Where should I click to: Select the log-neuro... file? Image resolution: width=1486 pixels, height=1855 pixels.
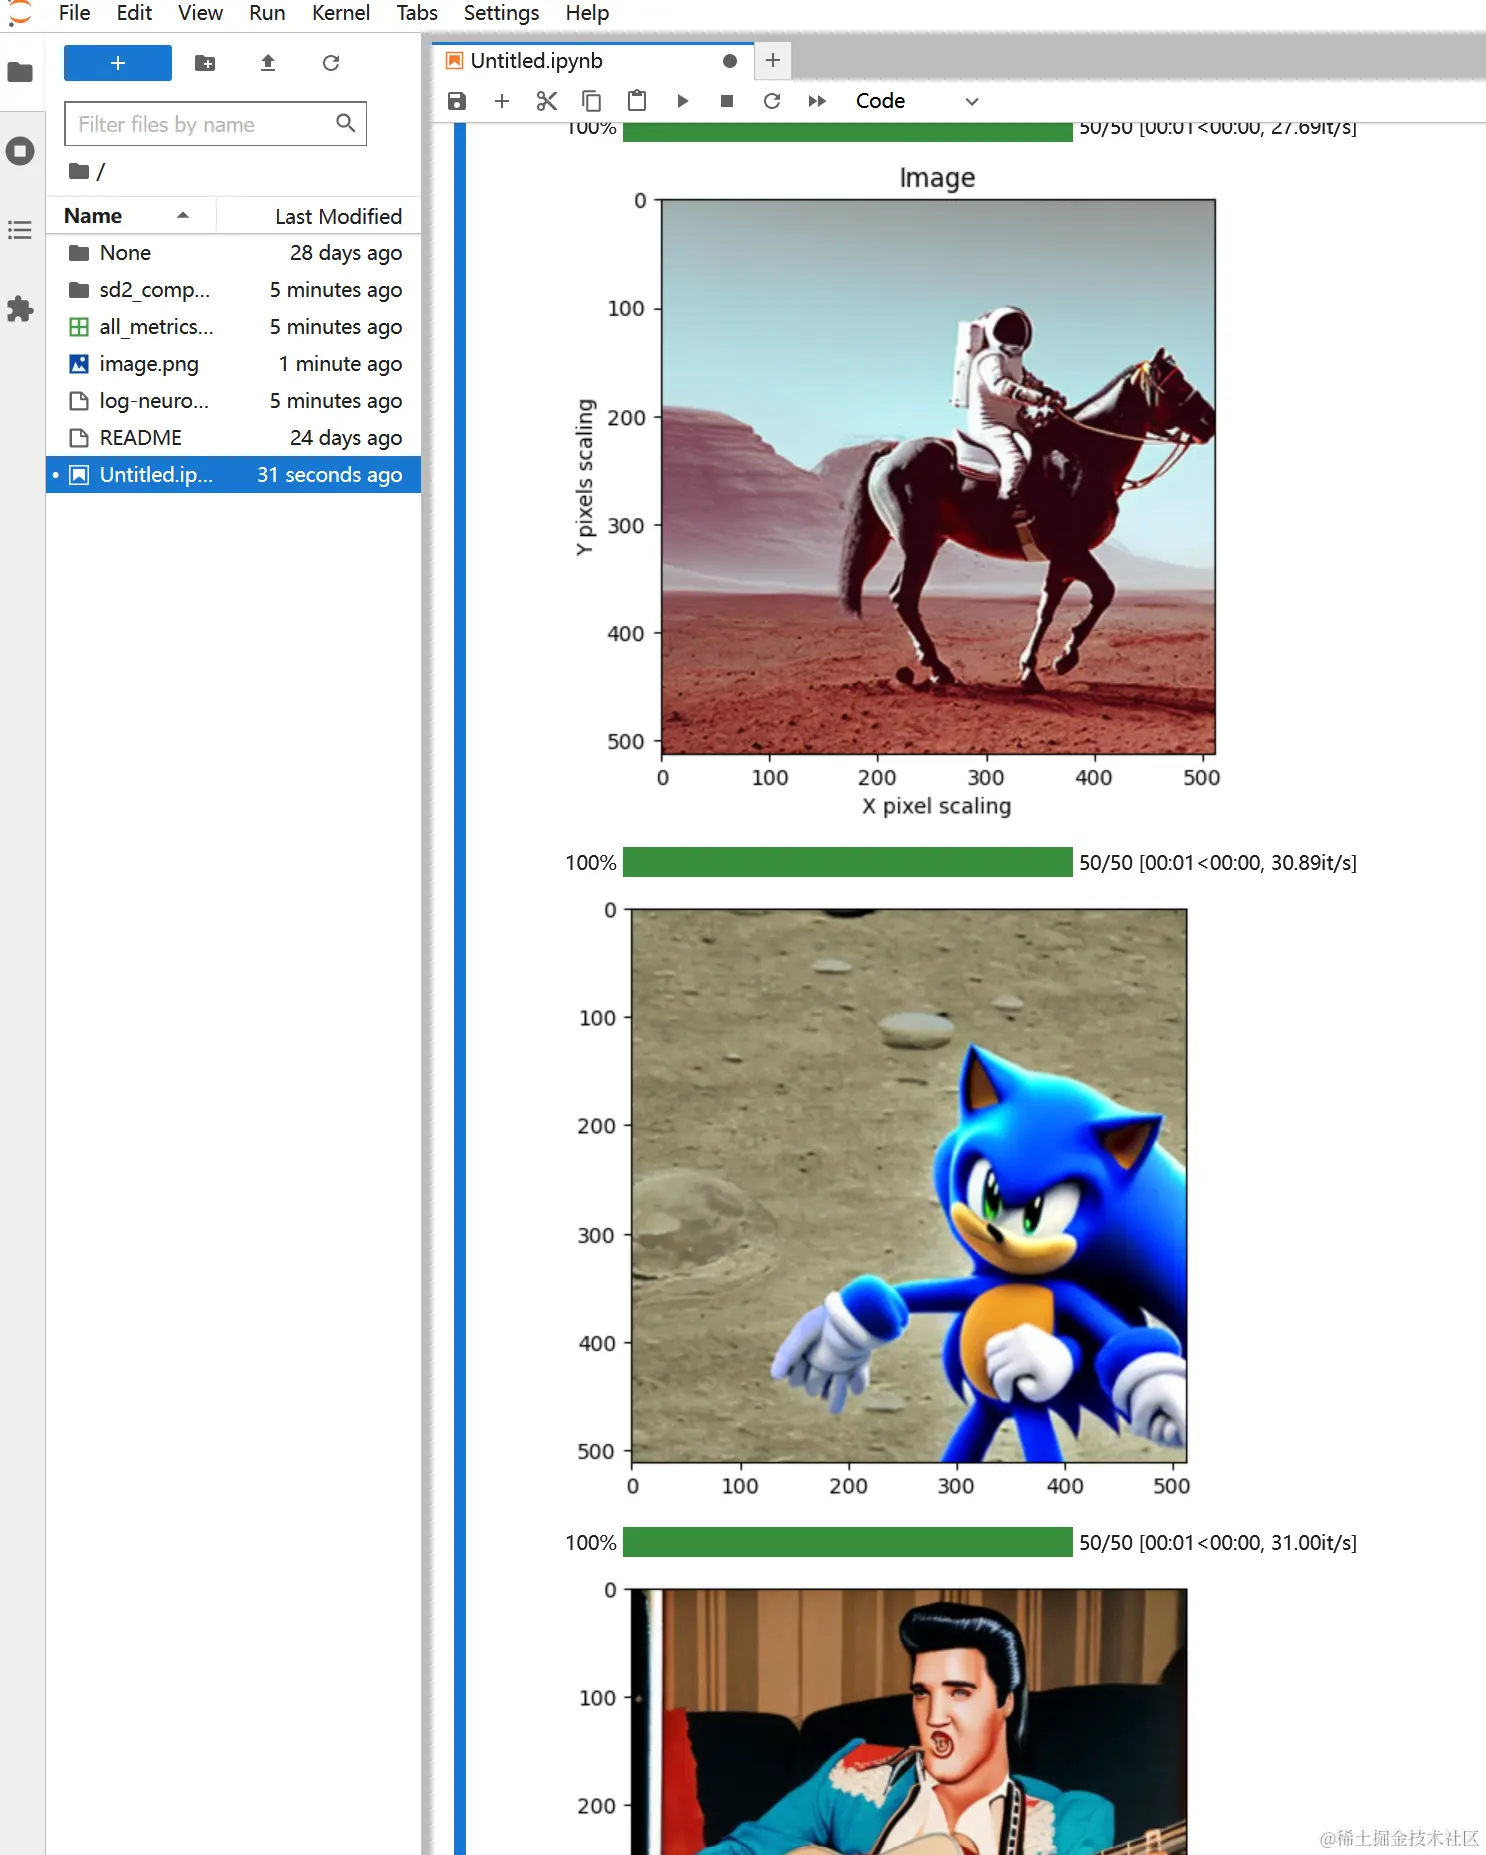click(234, 401)
